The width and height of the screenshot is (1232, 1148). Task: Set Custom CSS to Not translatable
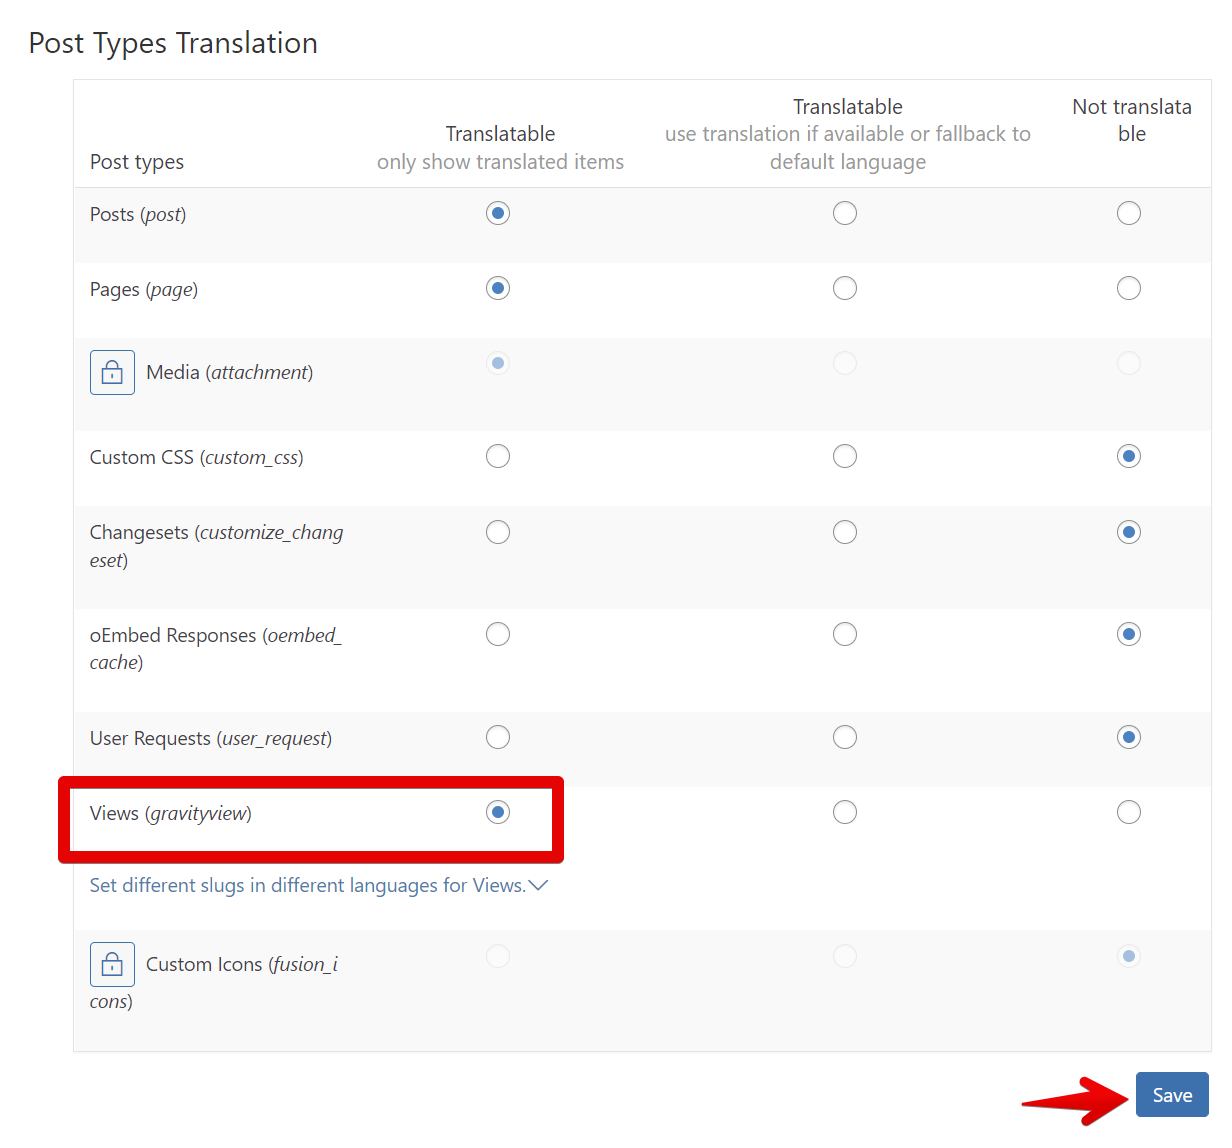(x=1129, y=456)
